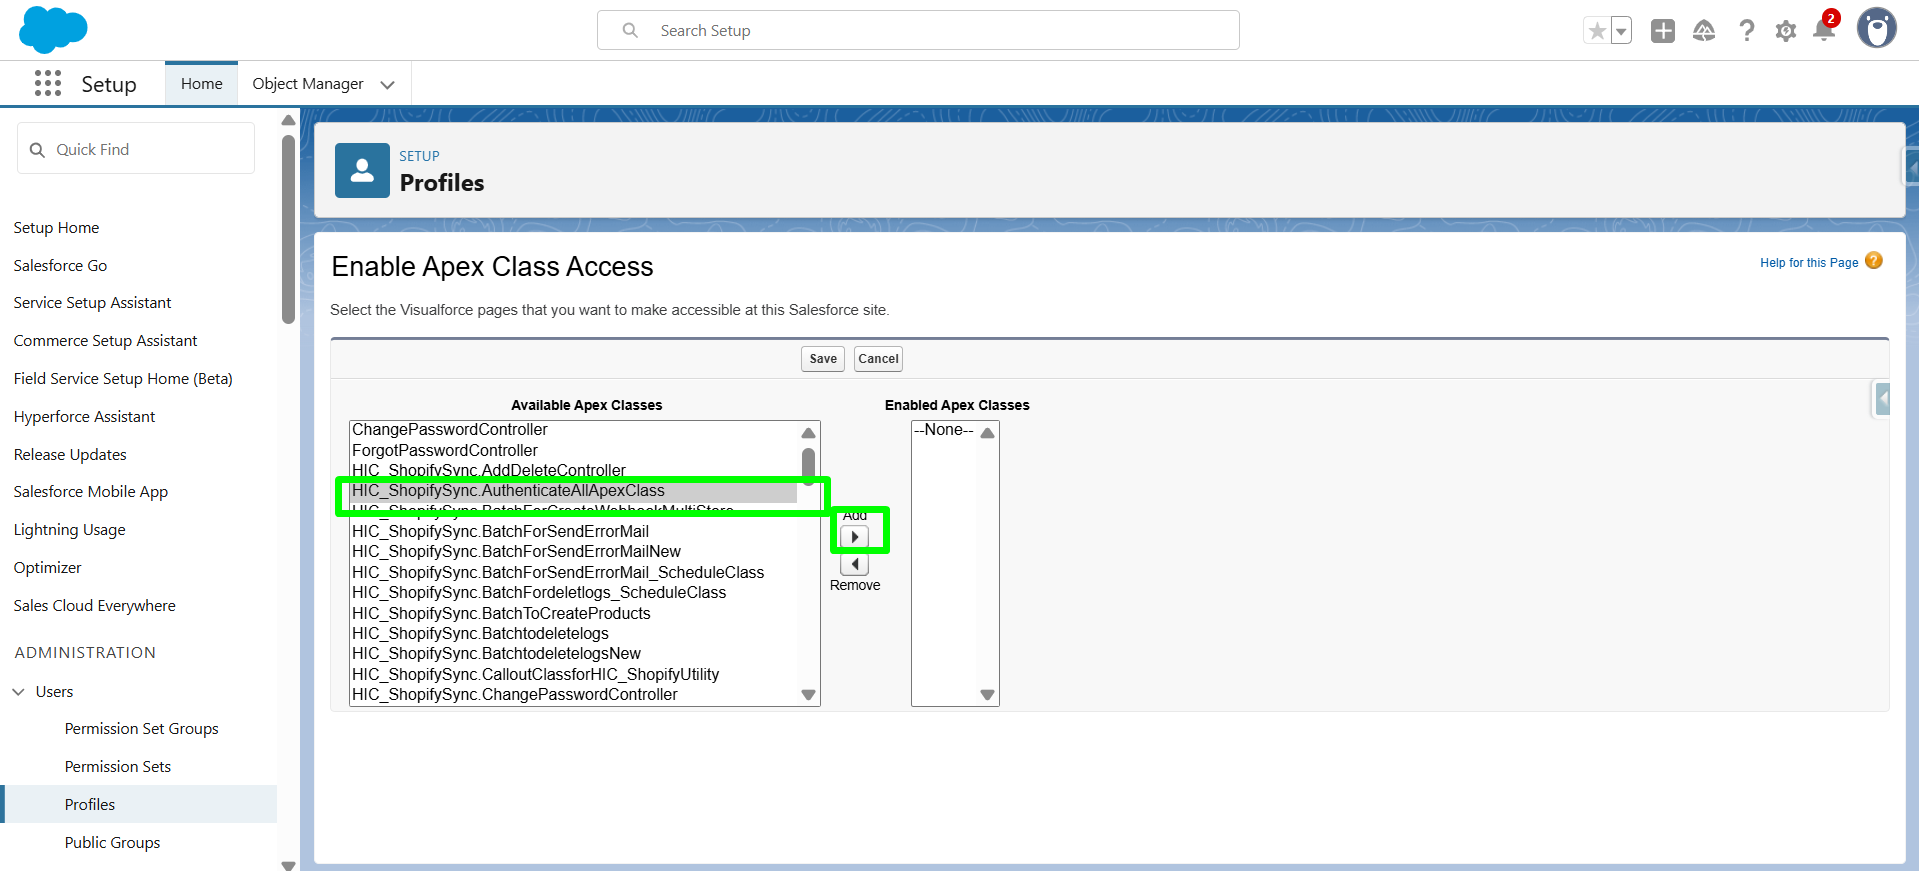Click the Save button

(822, 359)
